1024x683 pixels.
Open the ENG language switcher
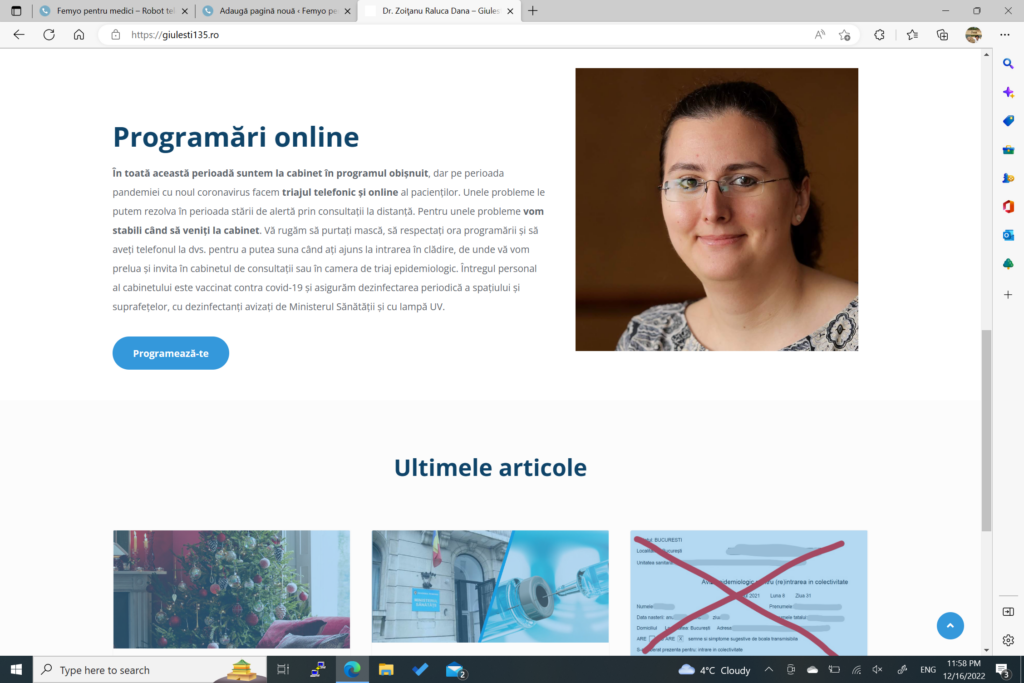pos(927,669)
